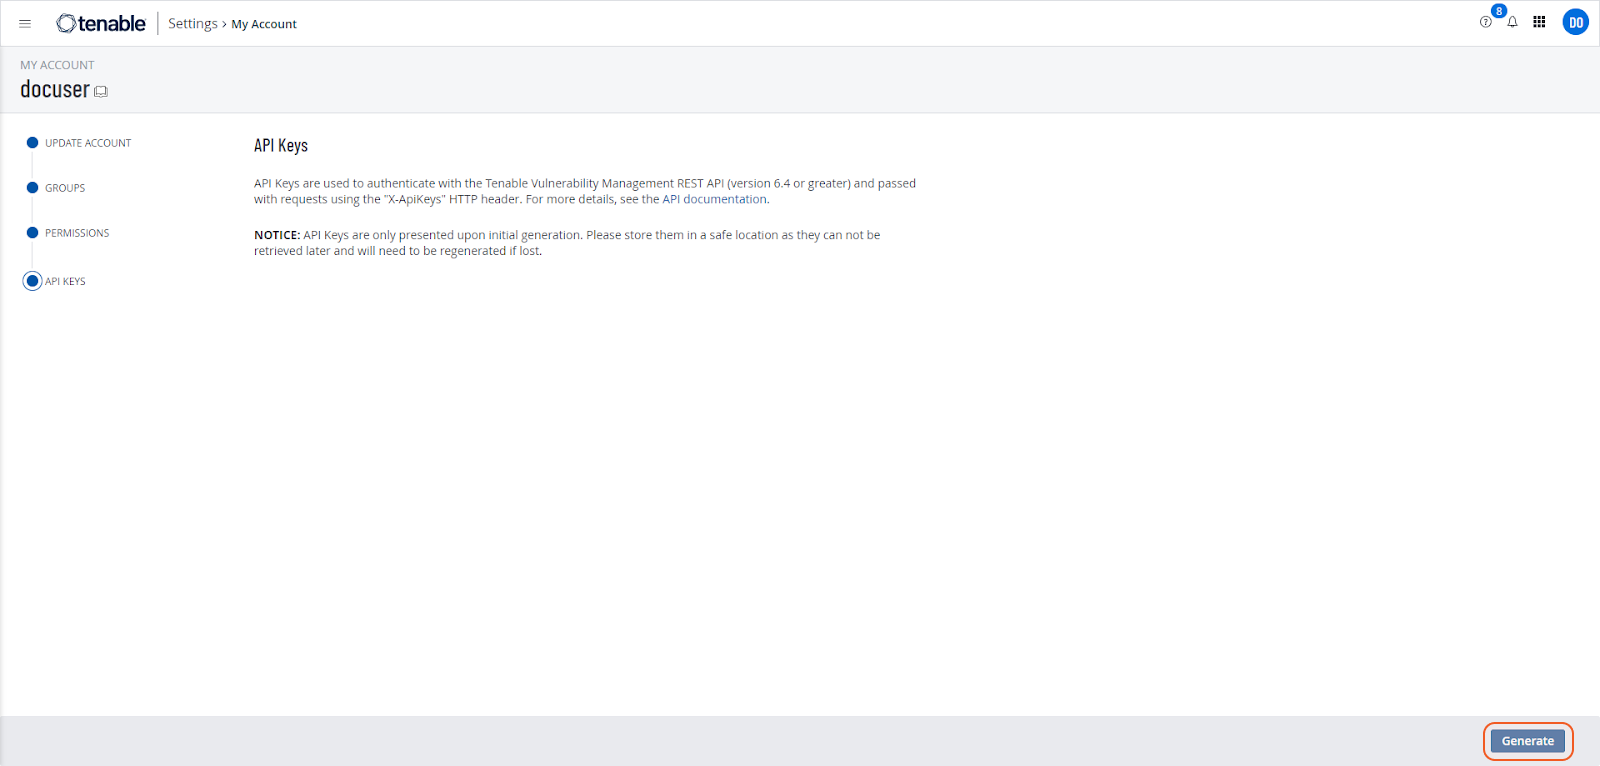Image resolution: width=1600 pixels, height=766 pixels.
Task: Select the Permissions step dot
Action: 32,233
